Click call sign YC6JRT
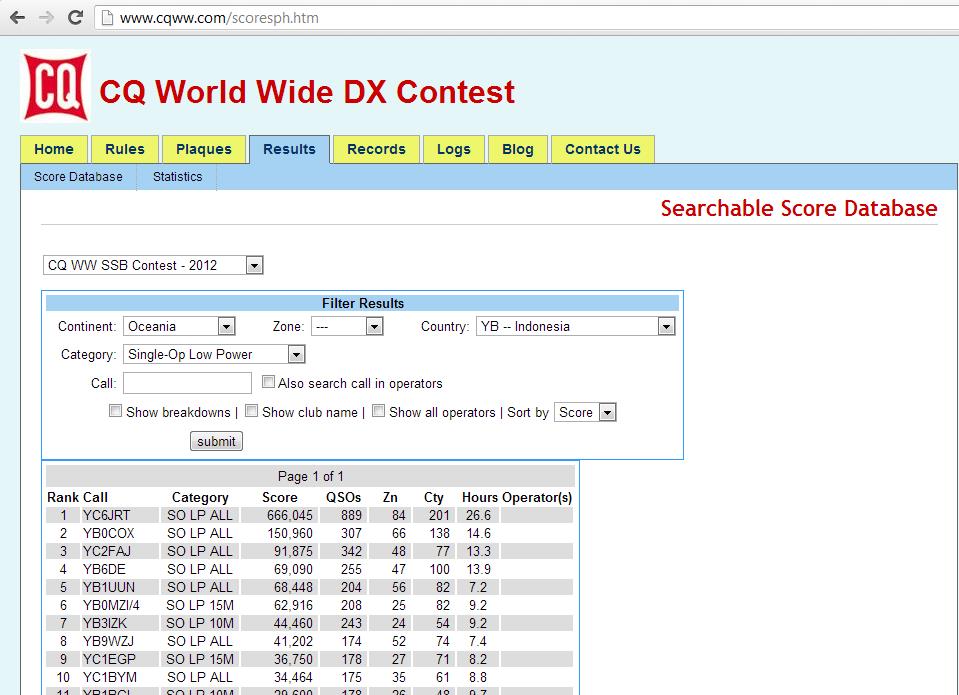This screenshot has width=959, height=695. (106, 516)
